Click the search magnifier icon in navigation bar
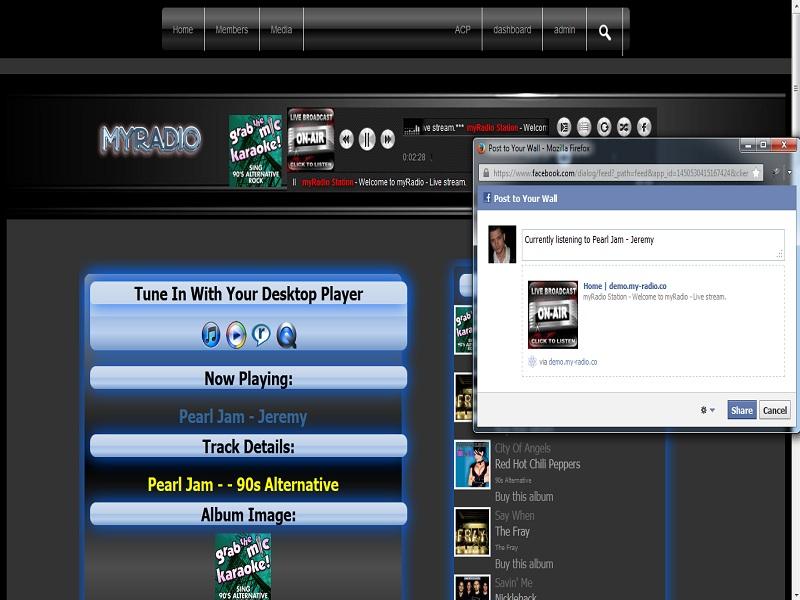The width and height of the screenshot is (800, 600). click(605, 33)
